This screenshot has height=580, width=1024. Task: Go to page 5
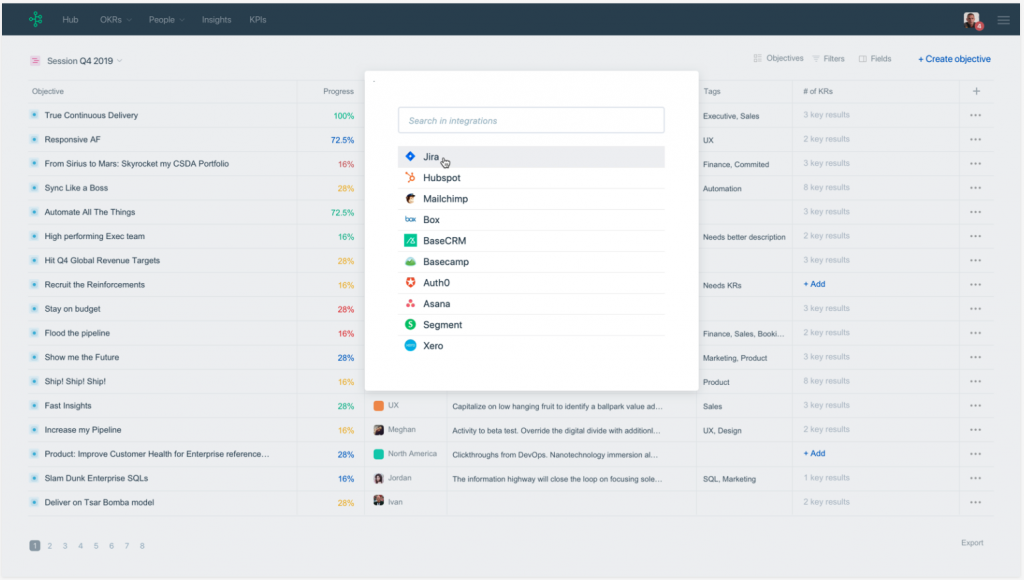[96, 545]
